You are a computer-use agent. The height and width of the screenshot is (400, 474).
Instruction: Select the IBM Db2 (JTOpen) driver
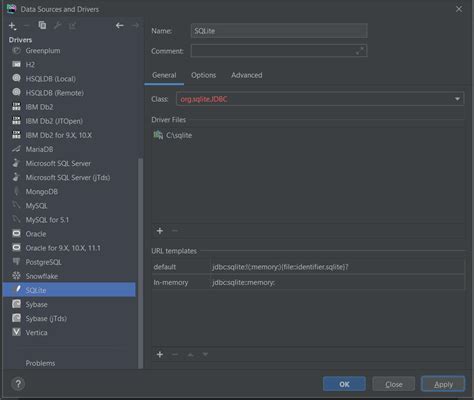pyautogui.click(x=69, y=121)
